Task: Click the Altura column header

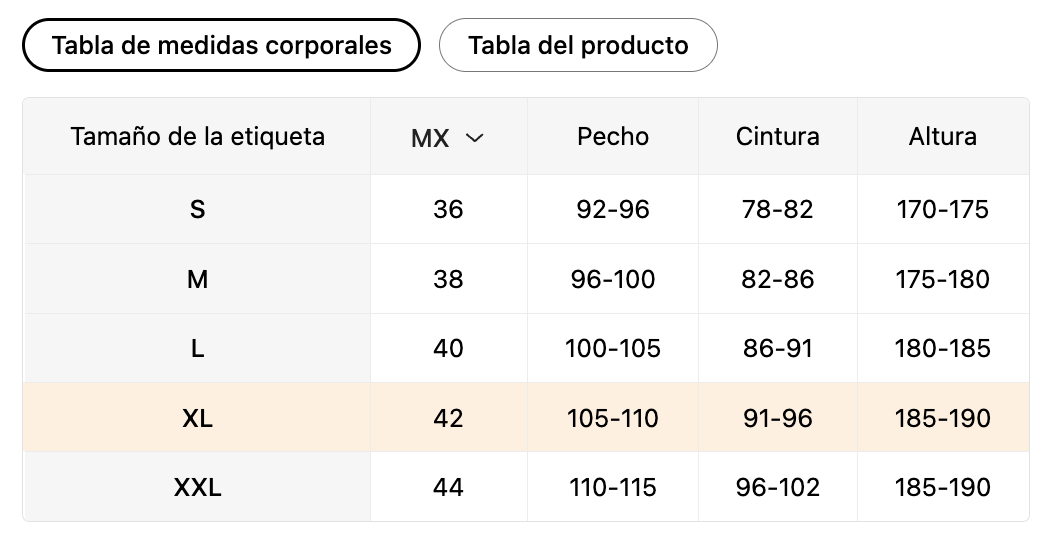Action: [x=942, y=136]
